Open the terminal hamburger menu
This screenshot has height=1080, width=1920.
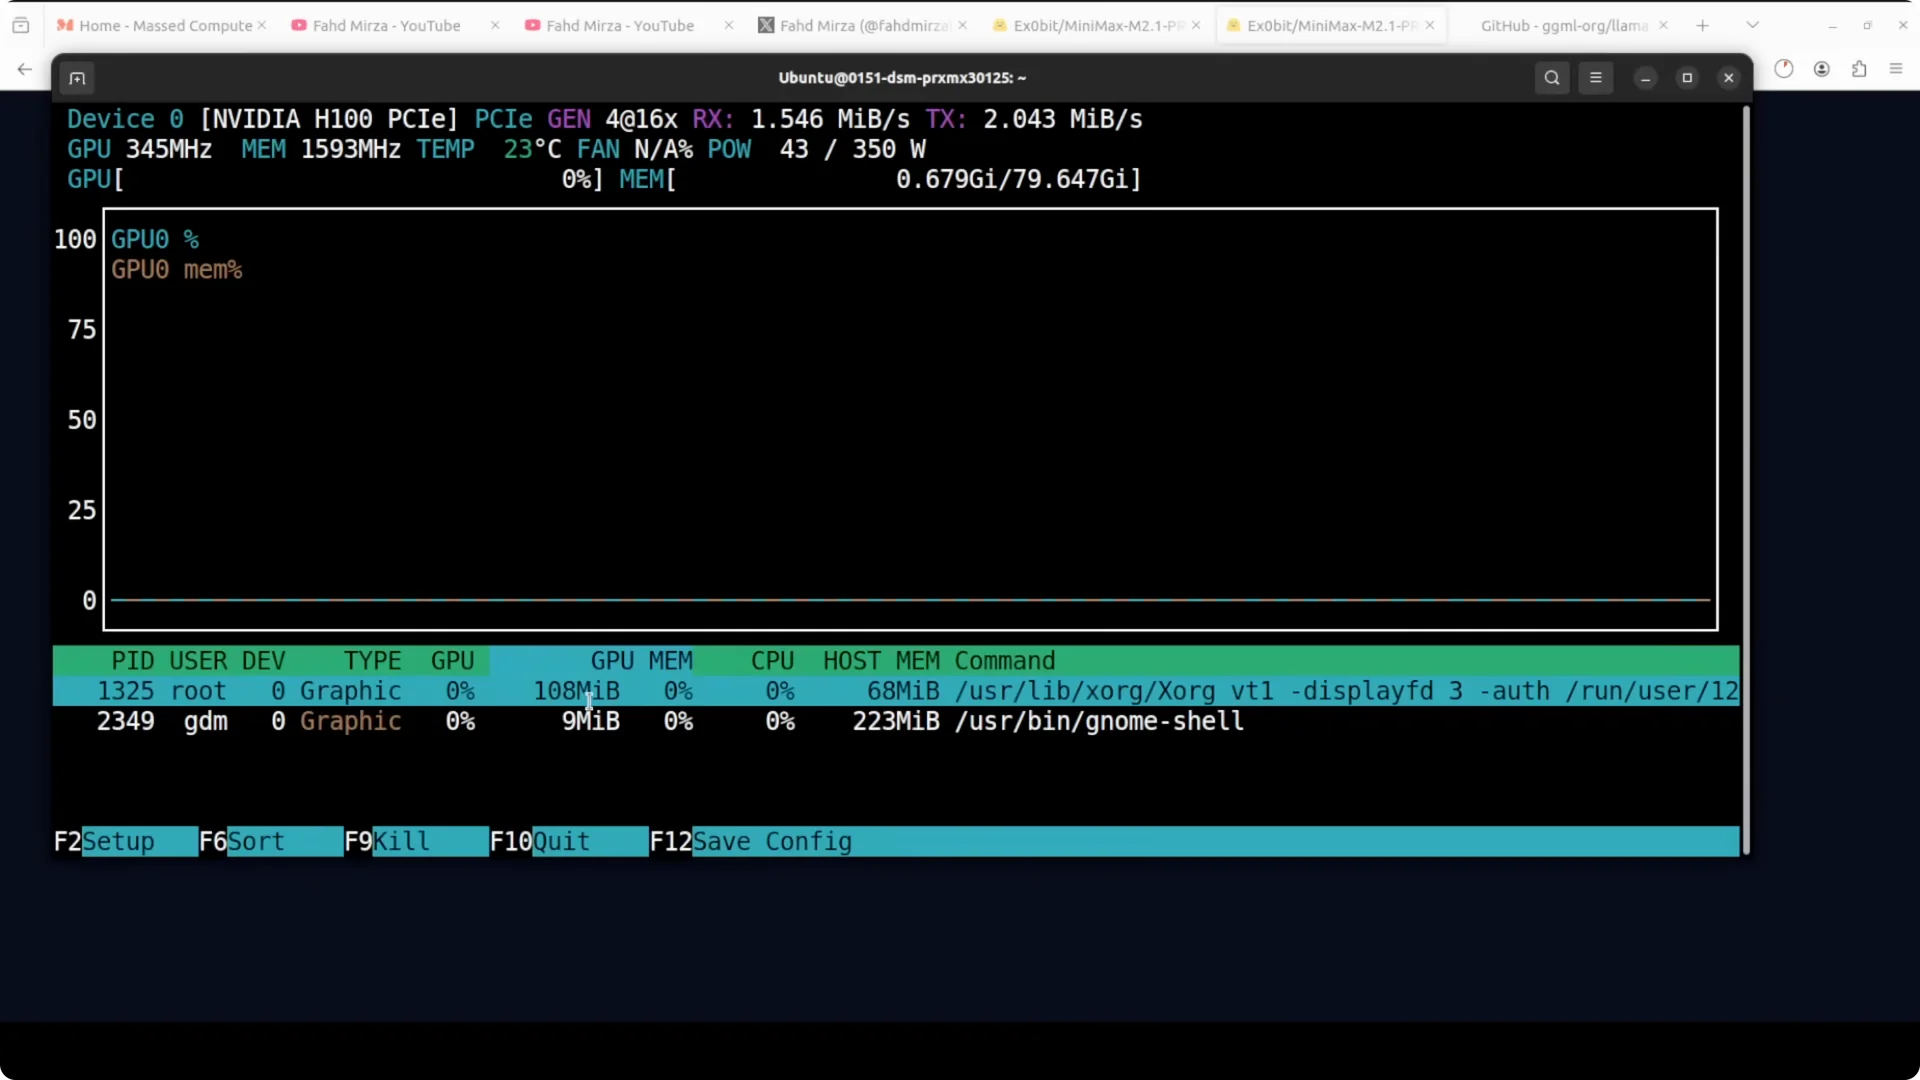tap(1595, 78)
